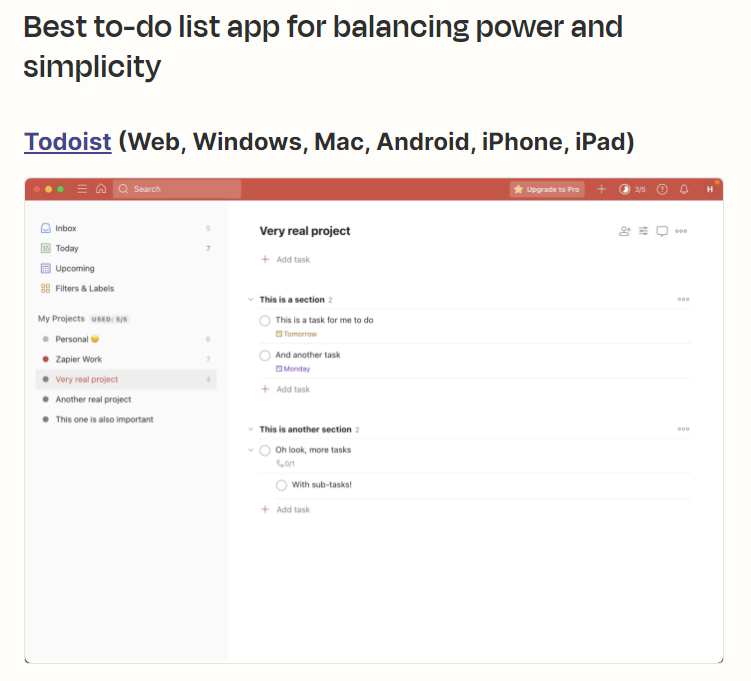Open Today view in the sidebar

tap(126, 248)
